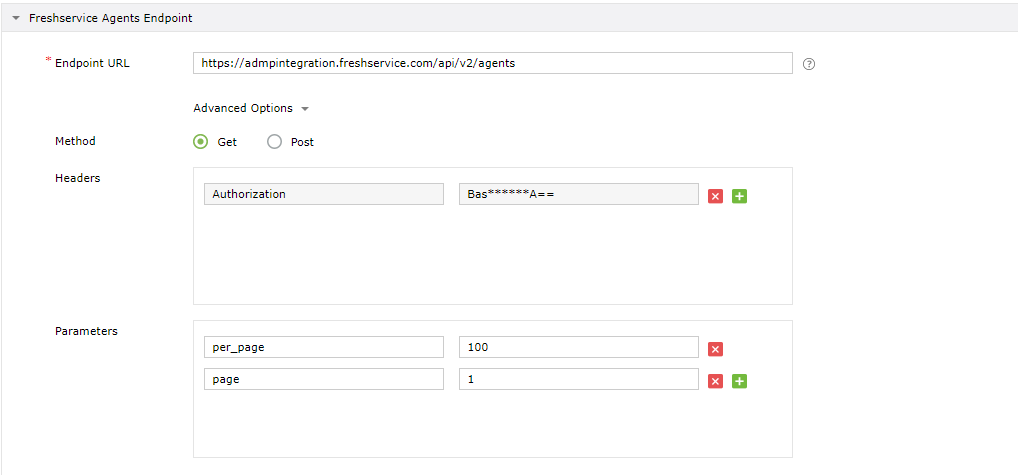This screenshot has width=1018, height=475.
Task: Select the Get method radio button
Action: pos(201,142)
